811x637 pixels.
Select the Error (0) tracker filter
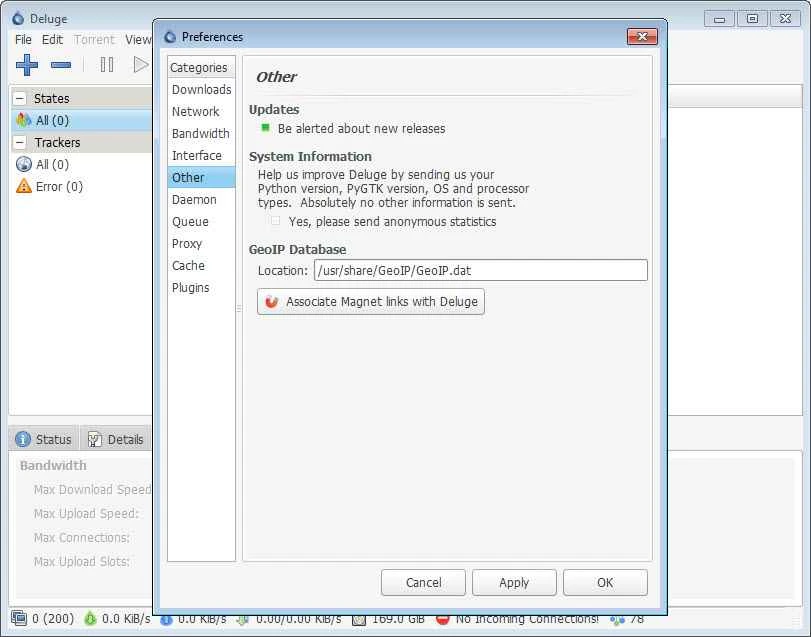coord(81,186)
